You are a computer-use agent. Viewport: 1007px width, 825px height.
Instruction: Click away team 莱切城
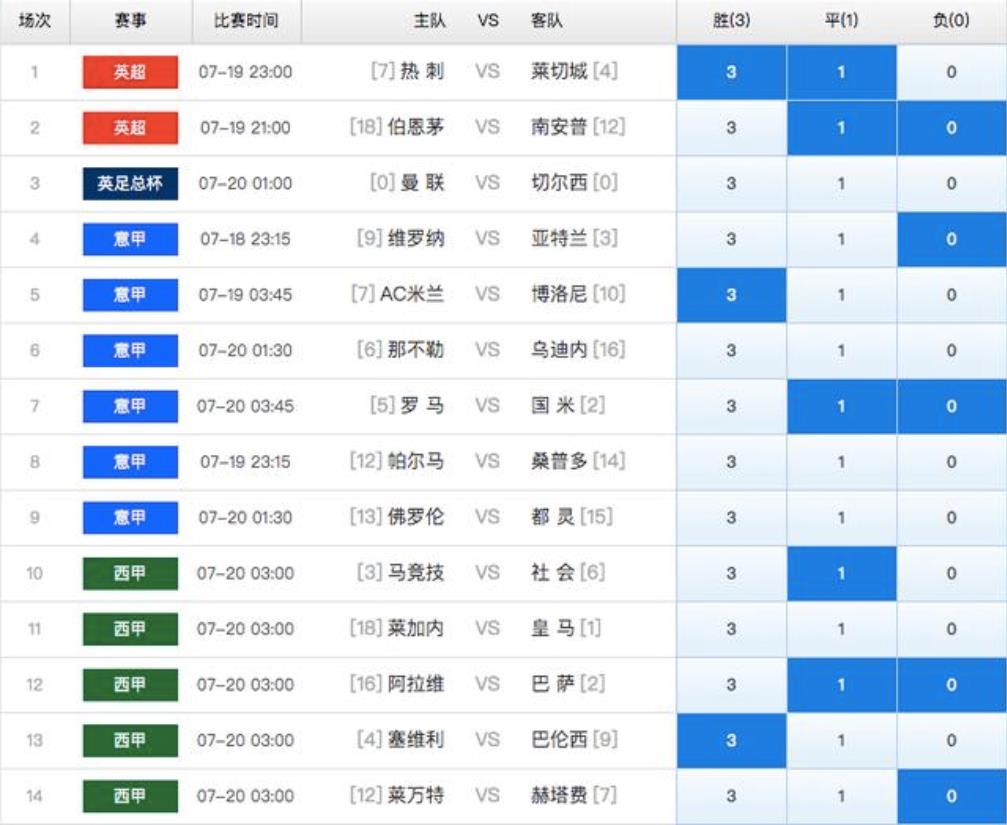pyautogui.click(x=559, y=71)
